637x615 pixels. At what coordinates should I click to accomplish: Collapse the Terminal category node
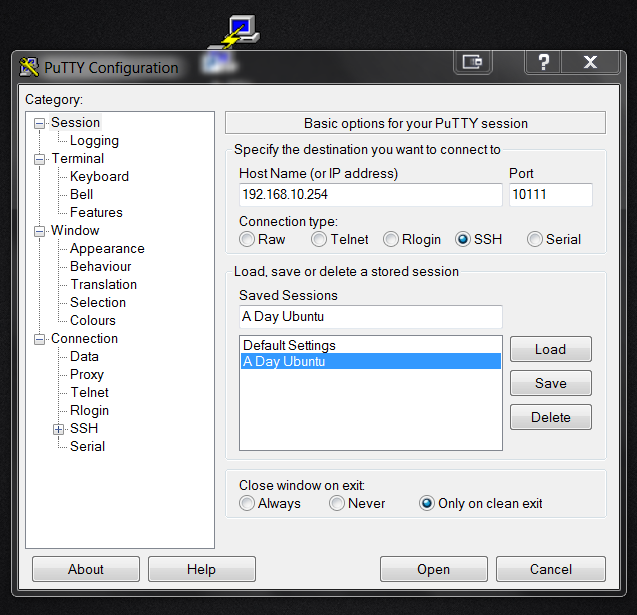[41, 159]
